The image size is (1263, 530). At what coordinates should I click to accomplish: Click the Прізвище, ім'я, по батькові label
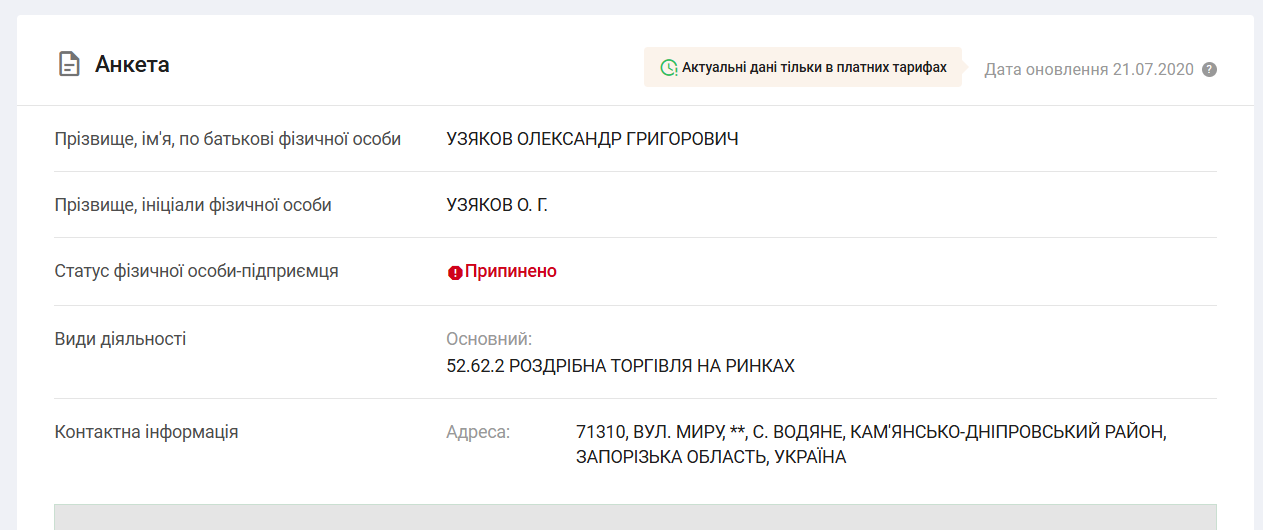[x=227, y=139]
